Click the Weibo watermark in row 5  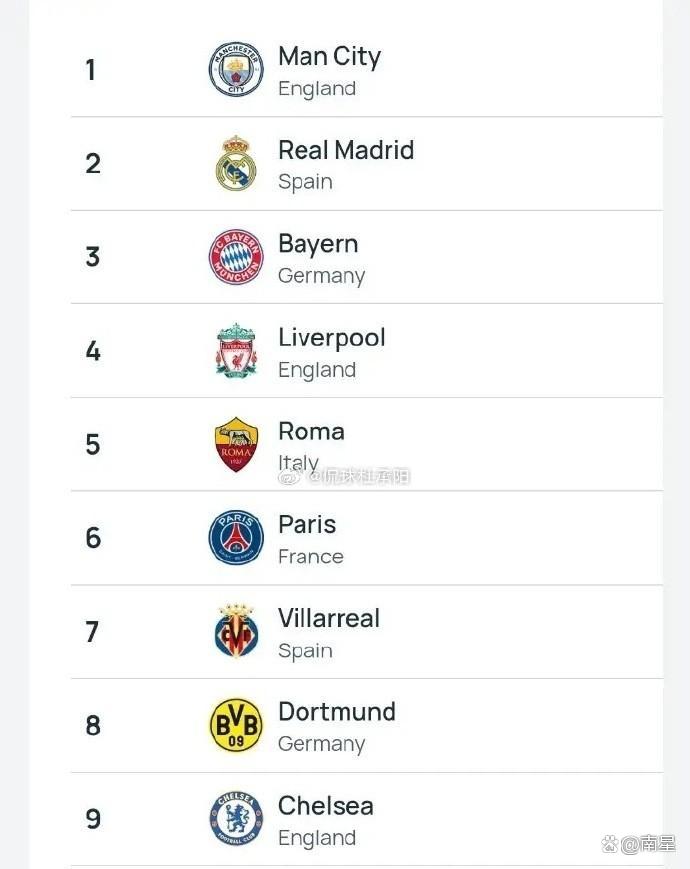344,476
